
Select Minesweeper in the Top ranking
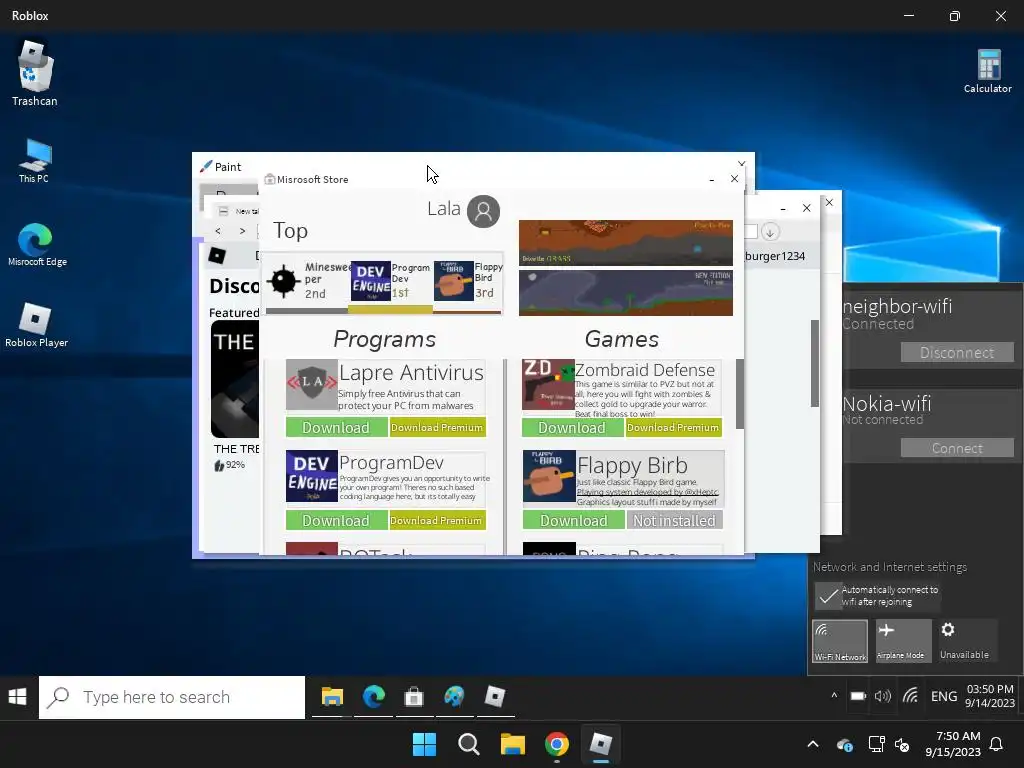[x=307, y=281]
